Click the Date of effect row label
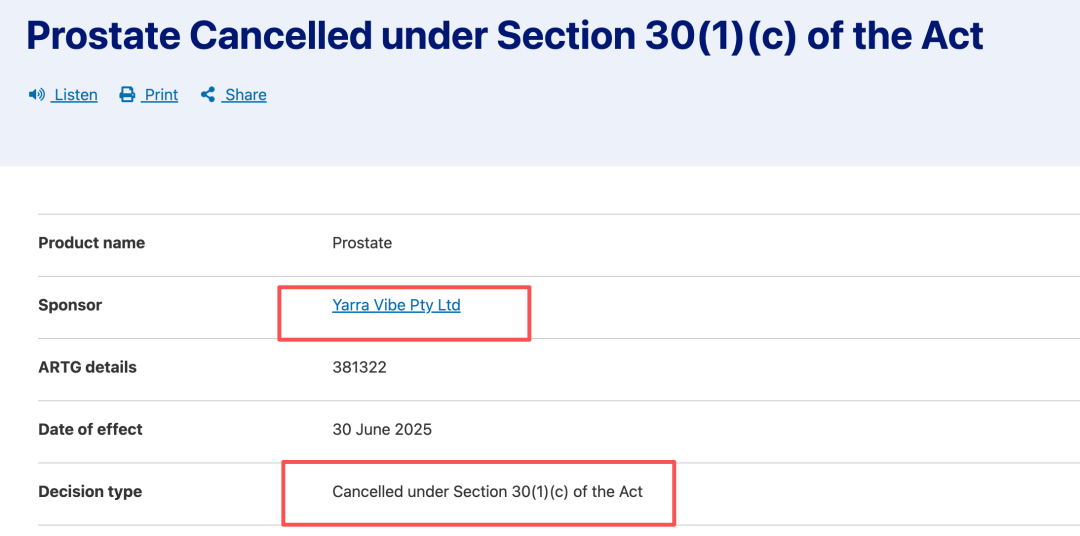This screenshot has height=536, width=1080. pos(90,429)
